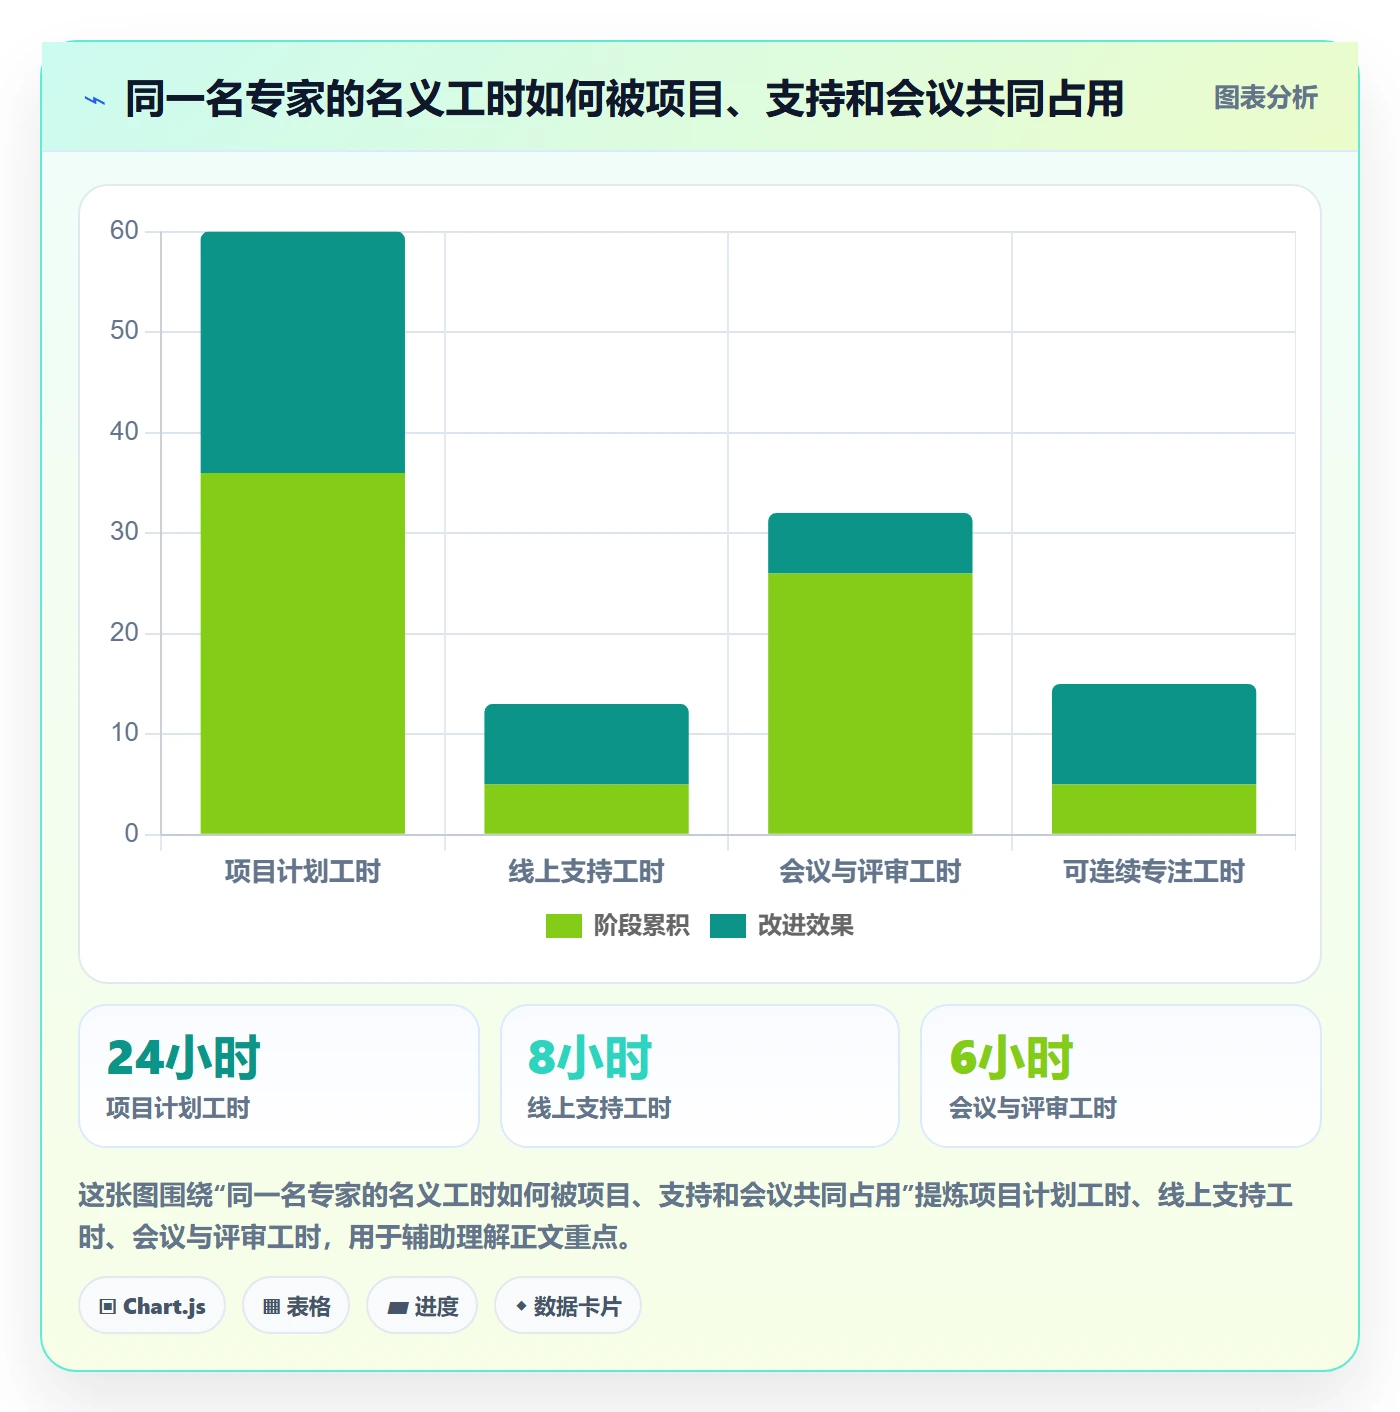The height and width of the screenshot is (1412, 1400).
Task: Select the 表格 tag chip
Action: point(296,1306)
